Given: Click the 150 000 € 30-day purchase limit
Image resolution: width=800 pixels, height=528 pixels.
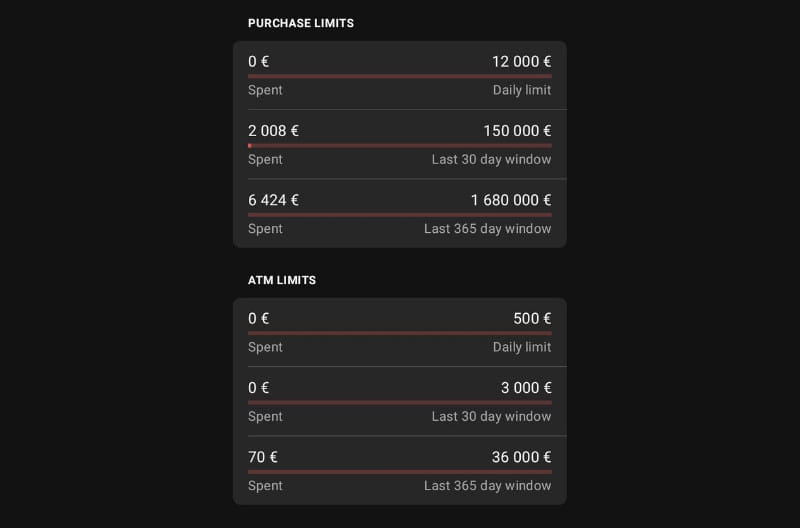Looking at the screenshot, I should pos(517,131).
